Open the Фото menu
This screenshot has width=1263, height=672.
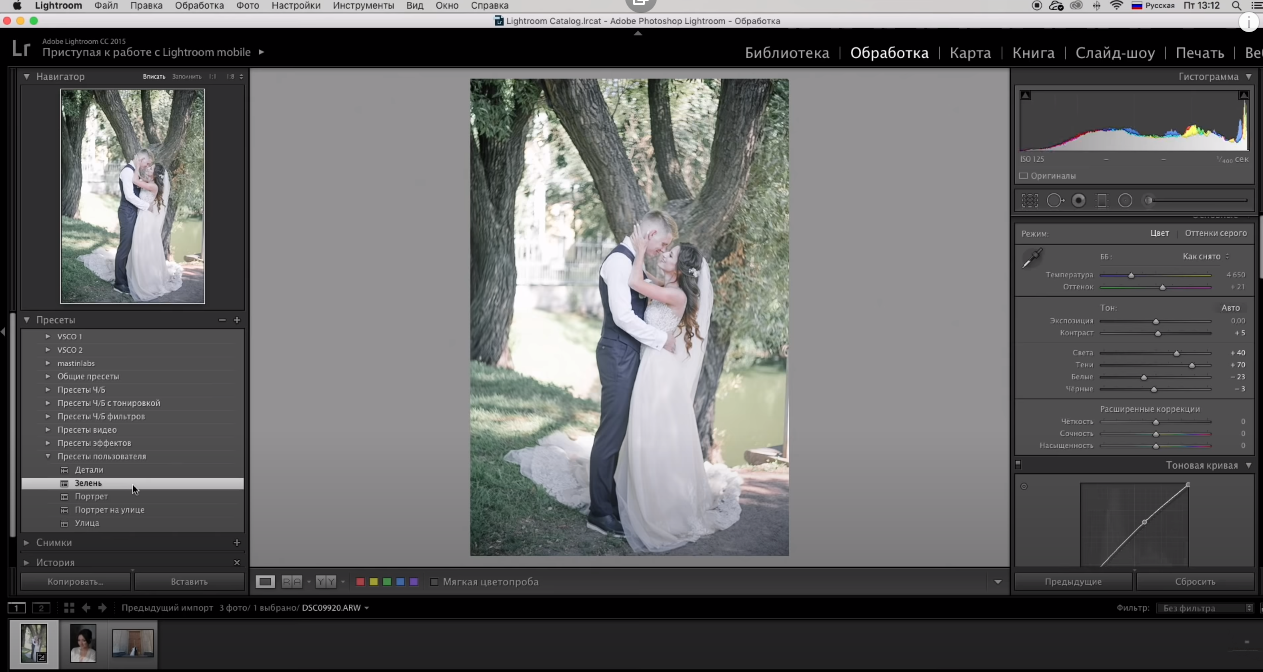tap(247, 6)
